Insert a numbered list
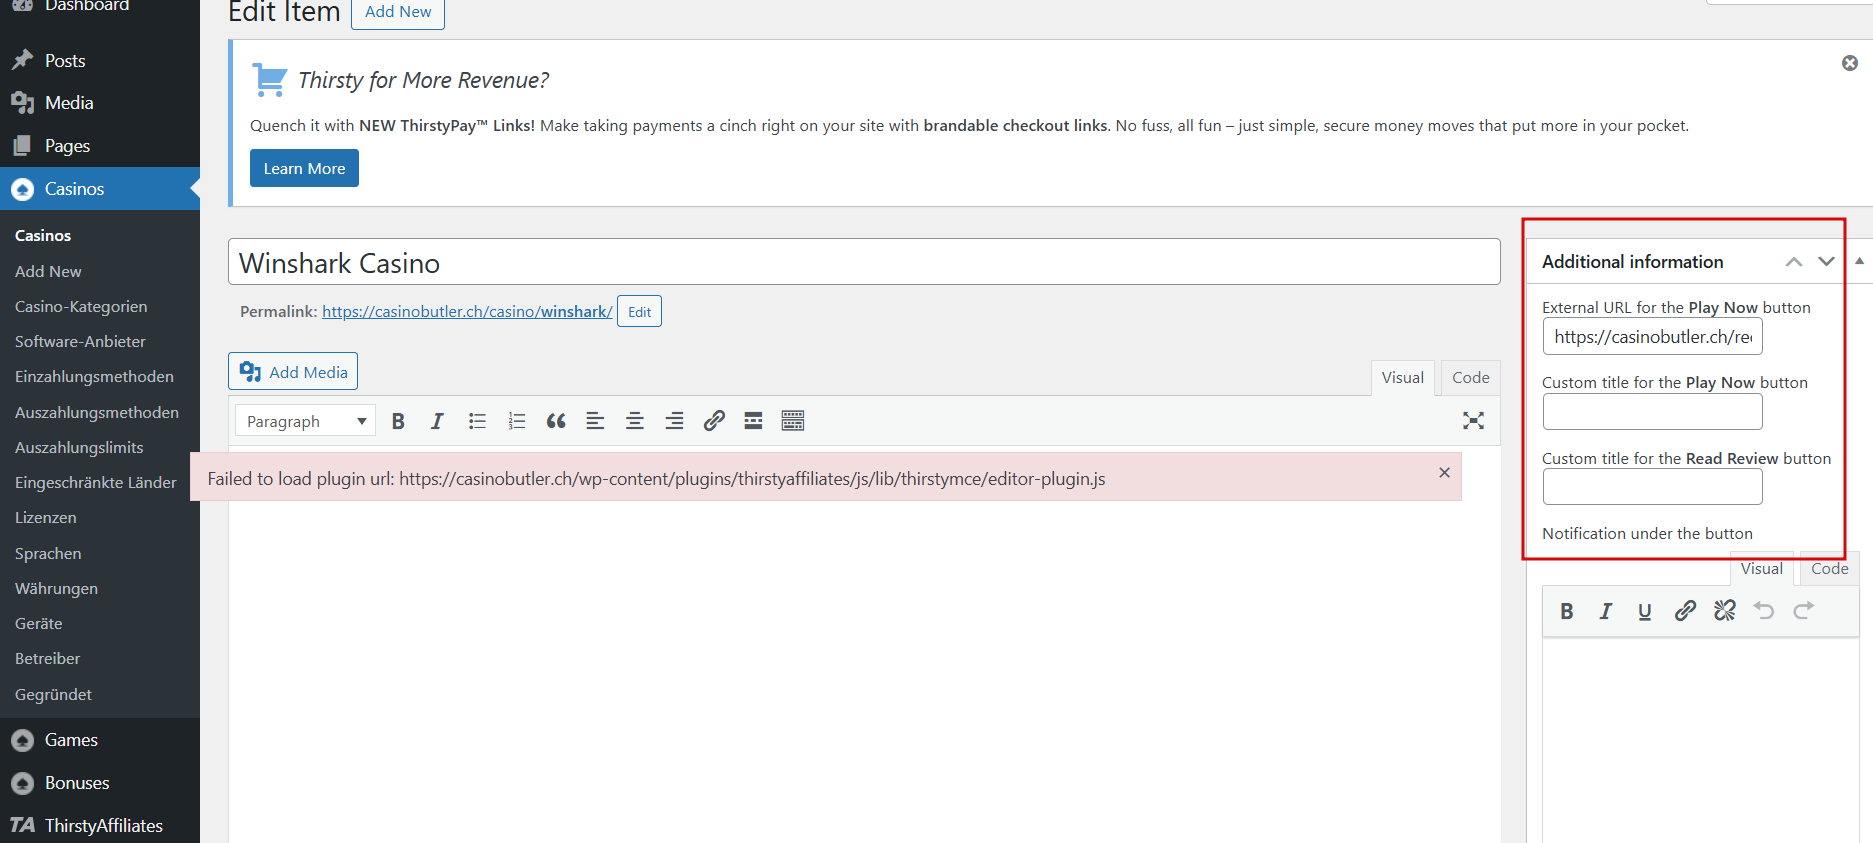Screen dimensions: 1873x843 516,421
